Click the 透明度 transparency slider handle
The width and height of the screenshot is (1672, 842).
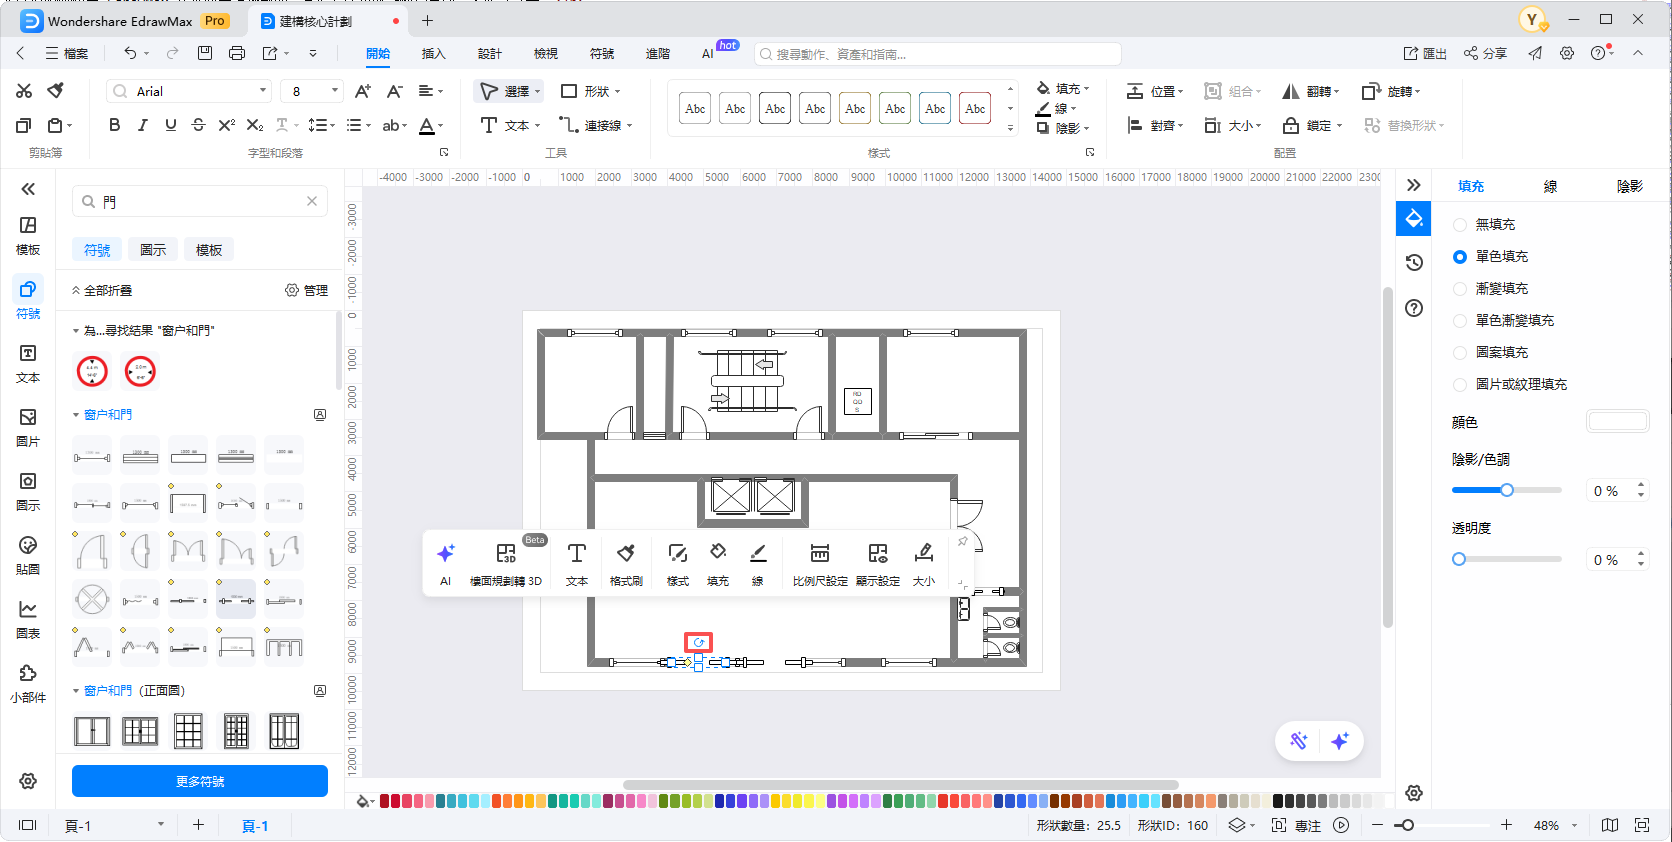(1459, 559)
